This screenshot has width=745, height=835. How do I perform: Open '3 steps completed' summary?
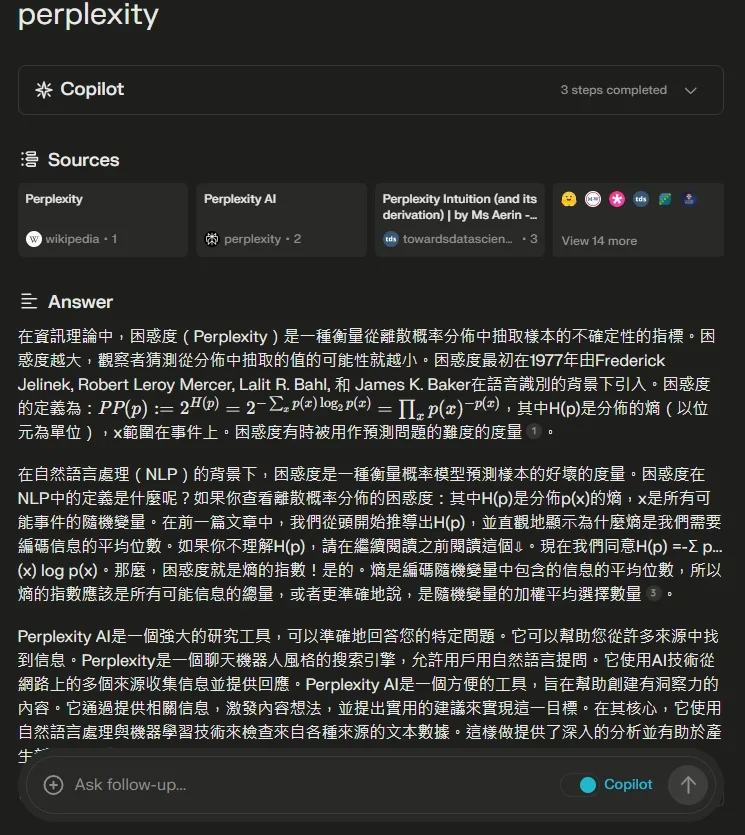(613, 90)
